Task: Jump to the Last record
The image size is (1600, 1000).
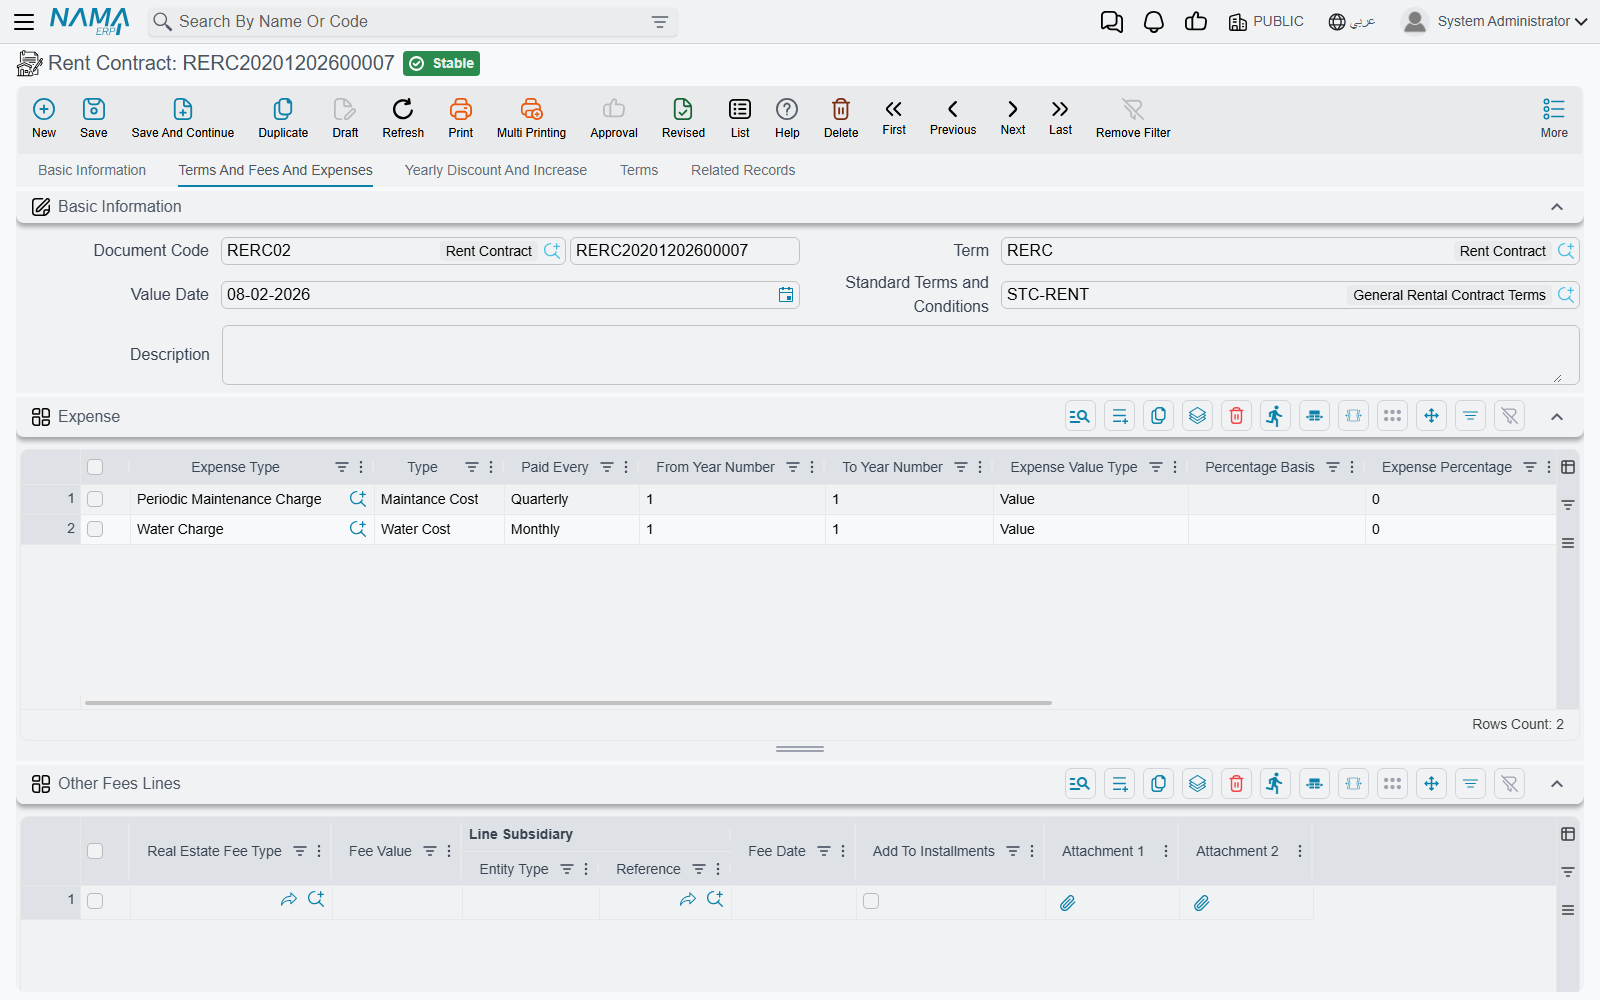Action: pyautogui.click(x=1060, y=117)
